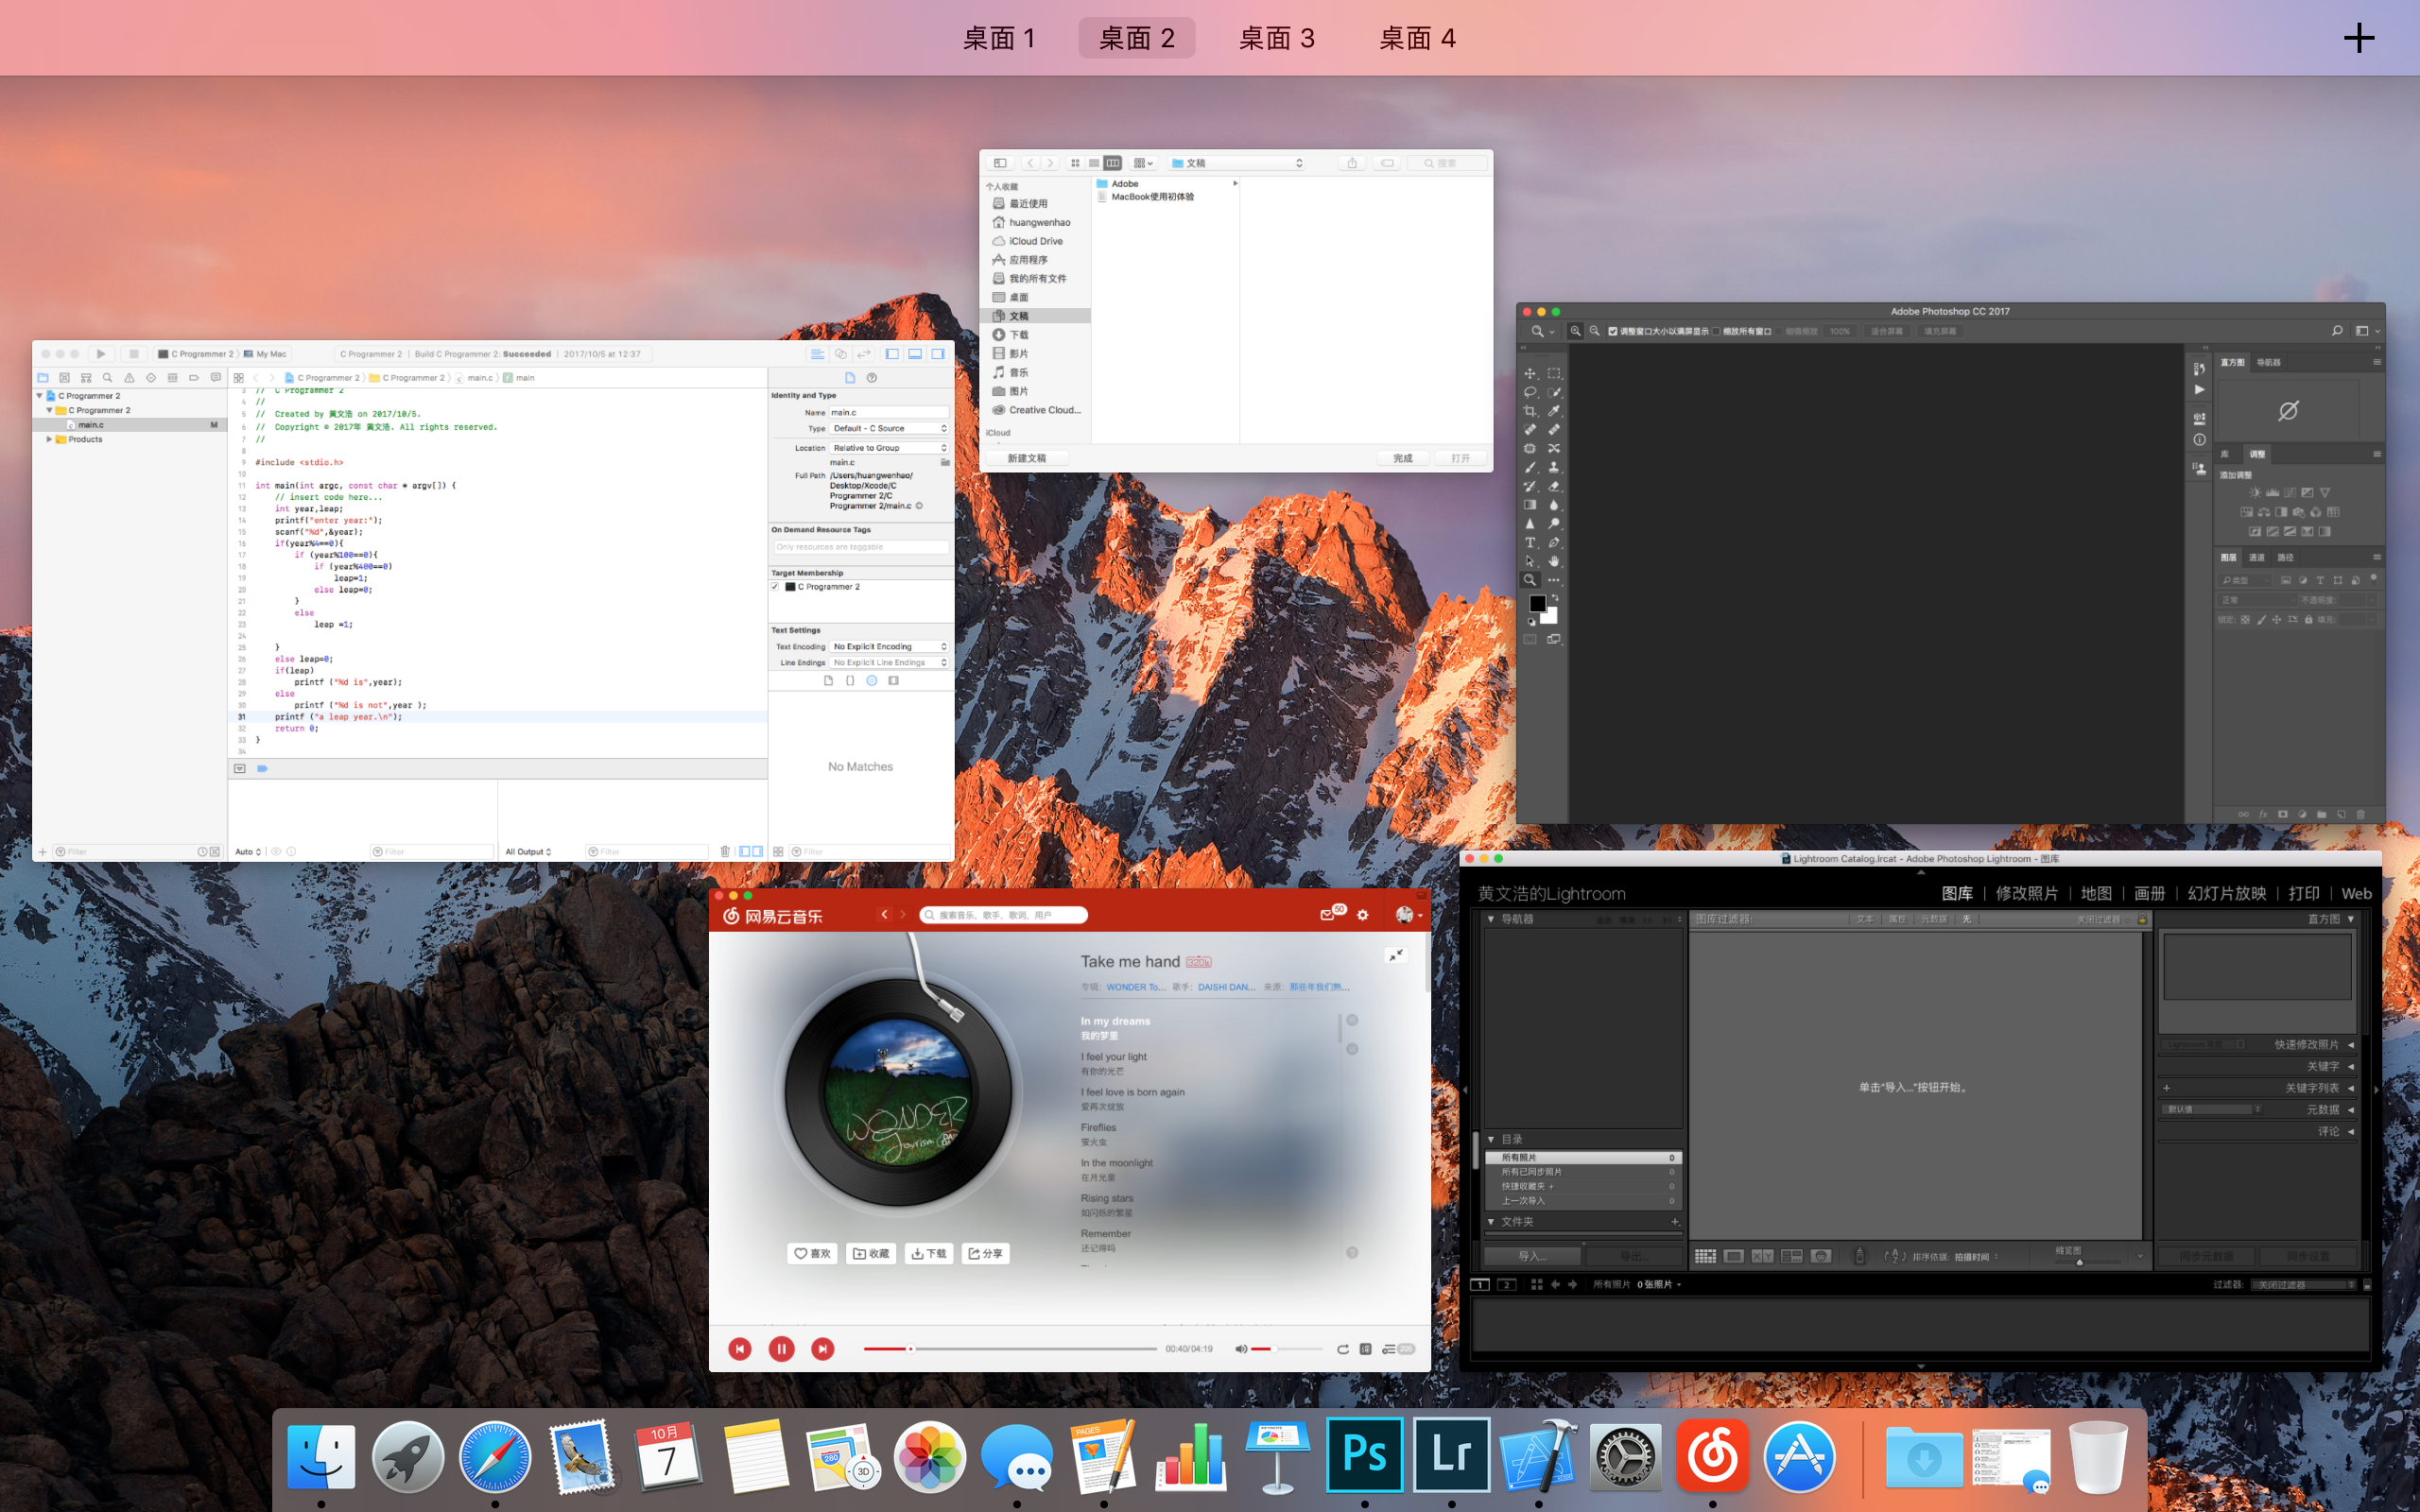This screenshot has width=2420, height=1512.
Task: Toggle the Xcode utilities panel button
Action: (938, 354)
